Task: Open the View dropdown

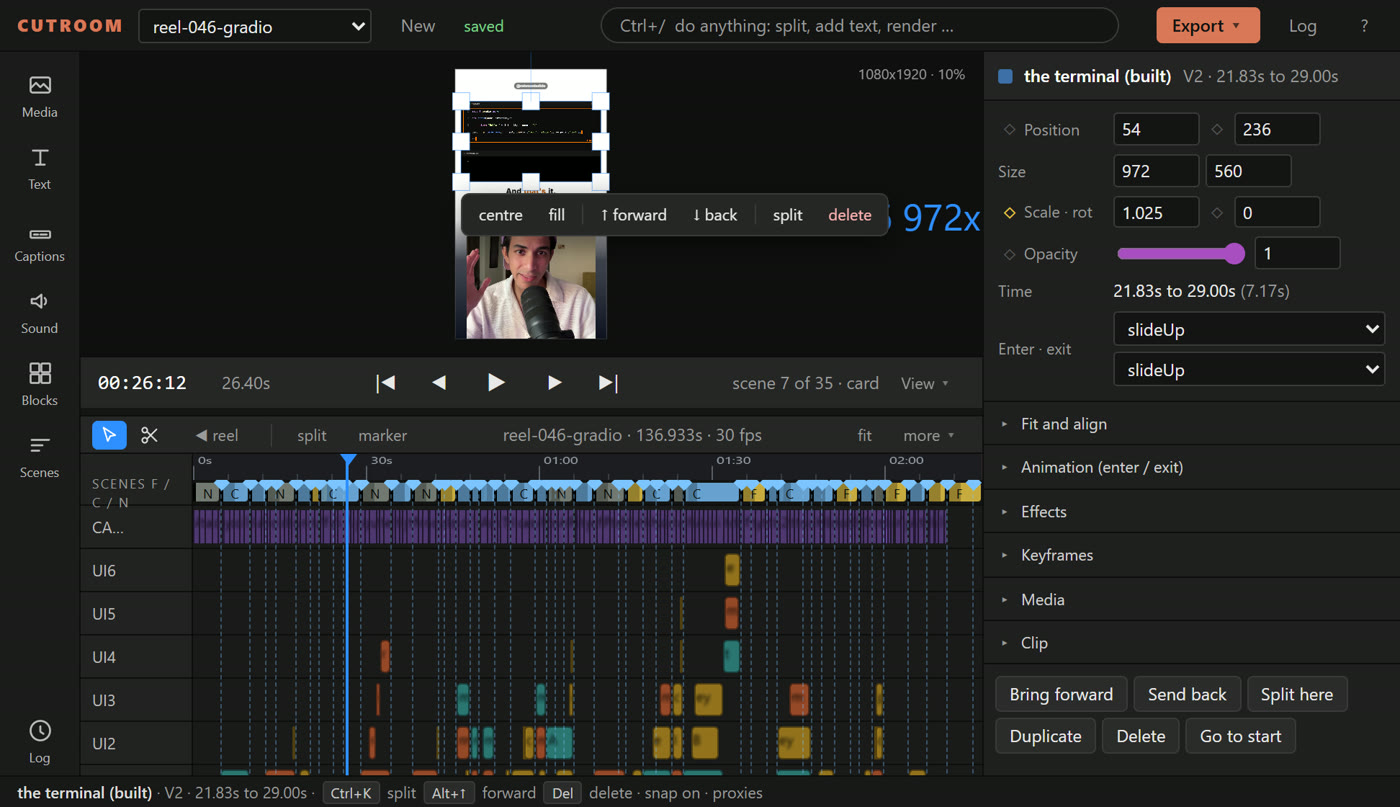Action: click(925, 383)
